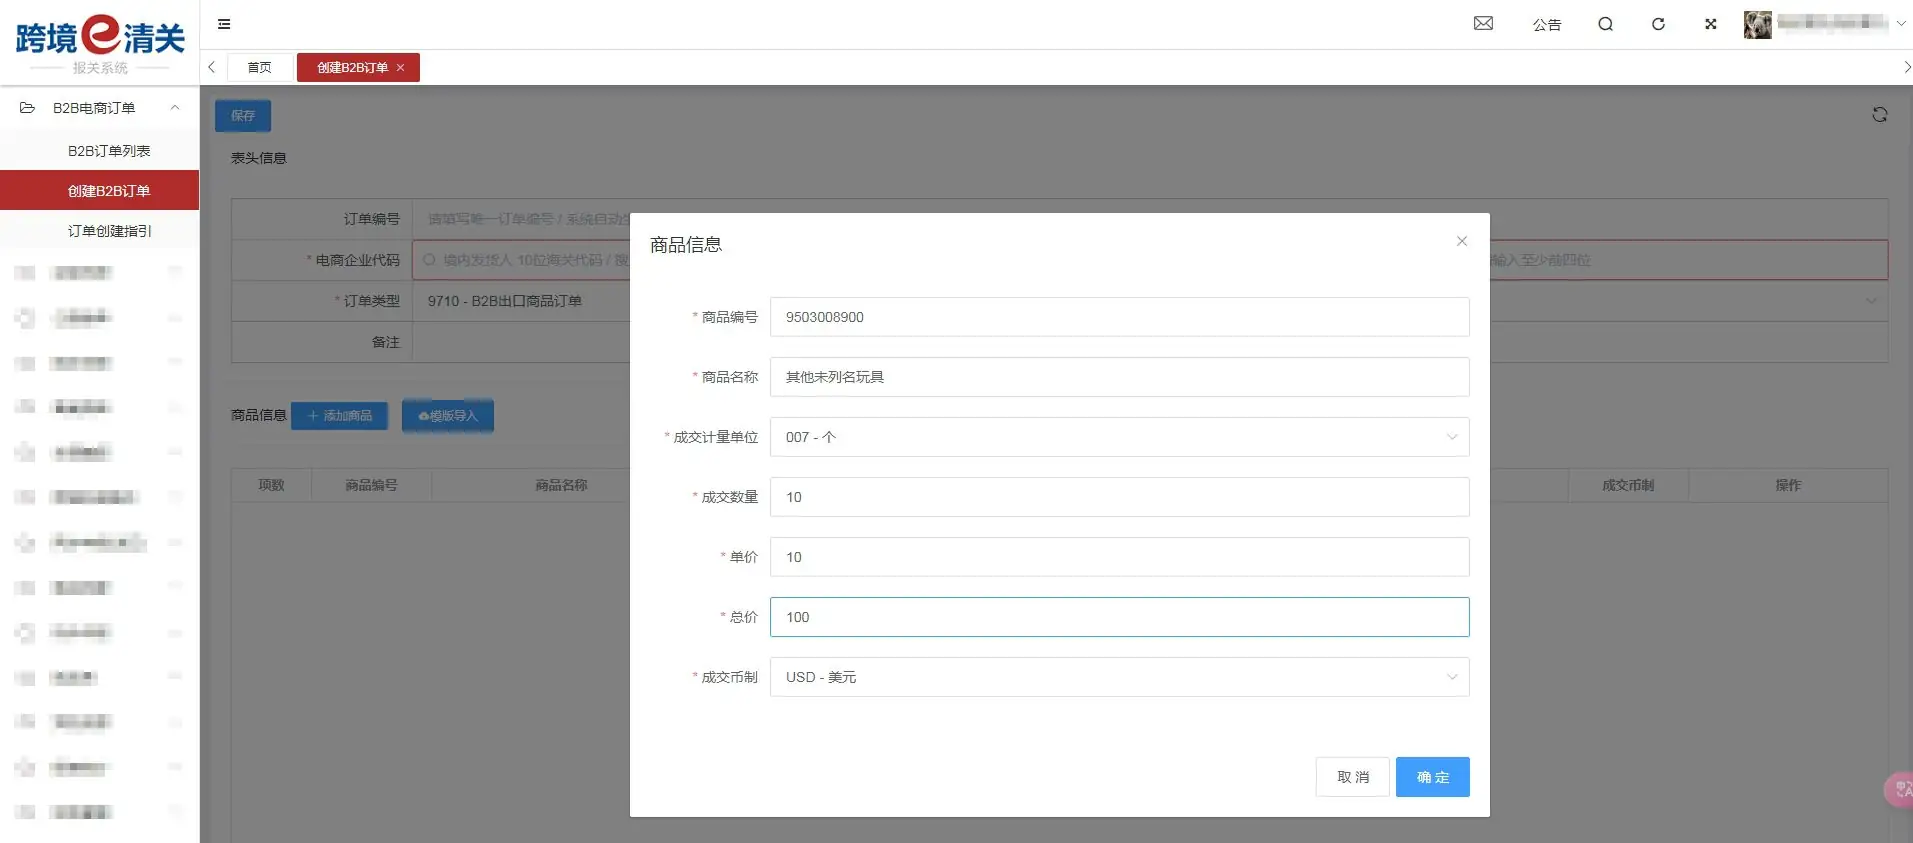Open the 成交币制 currency dropdown

(1118, 677)
